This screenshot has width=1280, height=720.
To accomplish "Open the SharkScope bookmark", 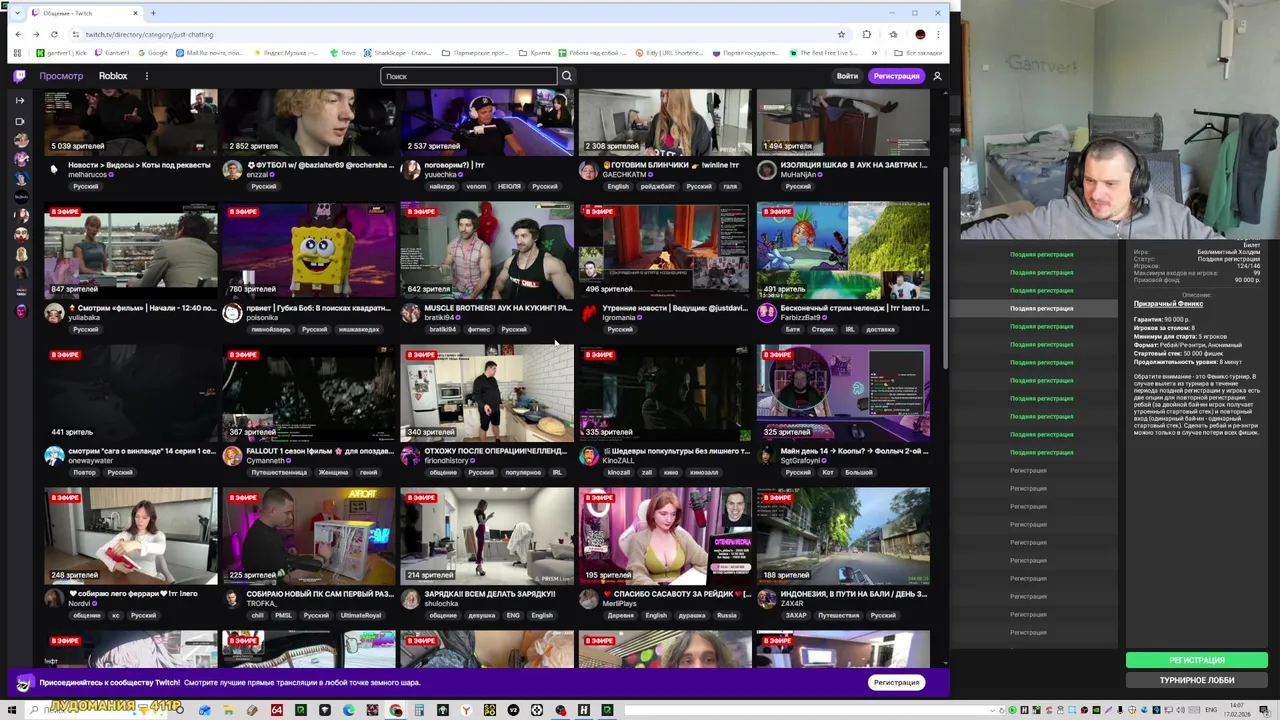I will tap(399, 52).
